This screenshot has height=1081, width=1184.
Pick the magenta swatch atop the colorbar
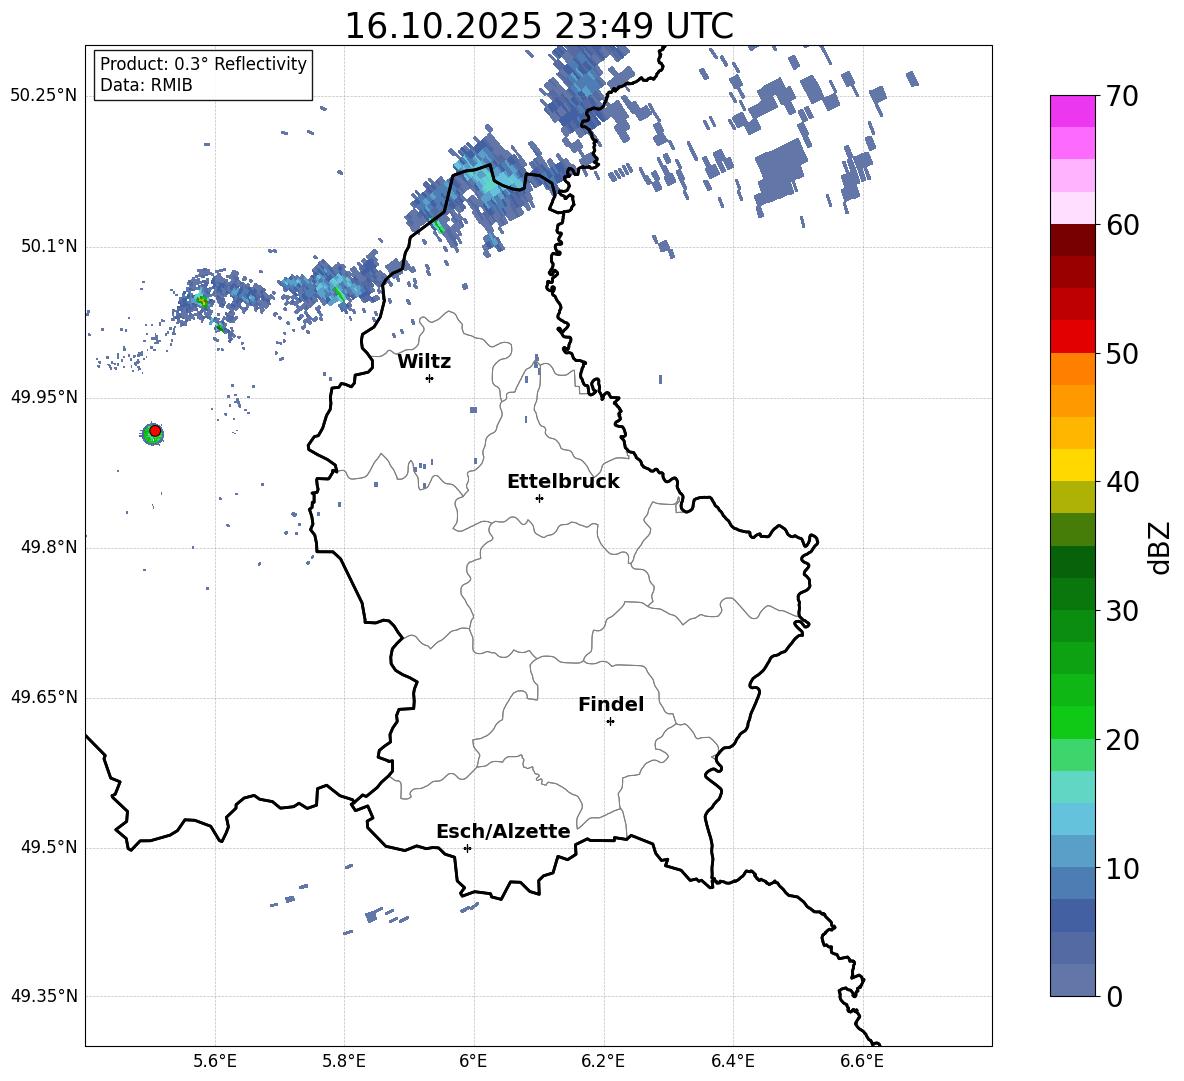coord(1072,111)
